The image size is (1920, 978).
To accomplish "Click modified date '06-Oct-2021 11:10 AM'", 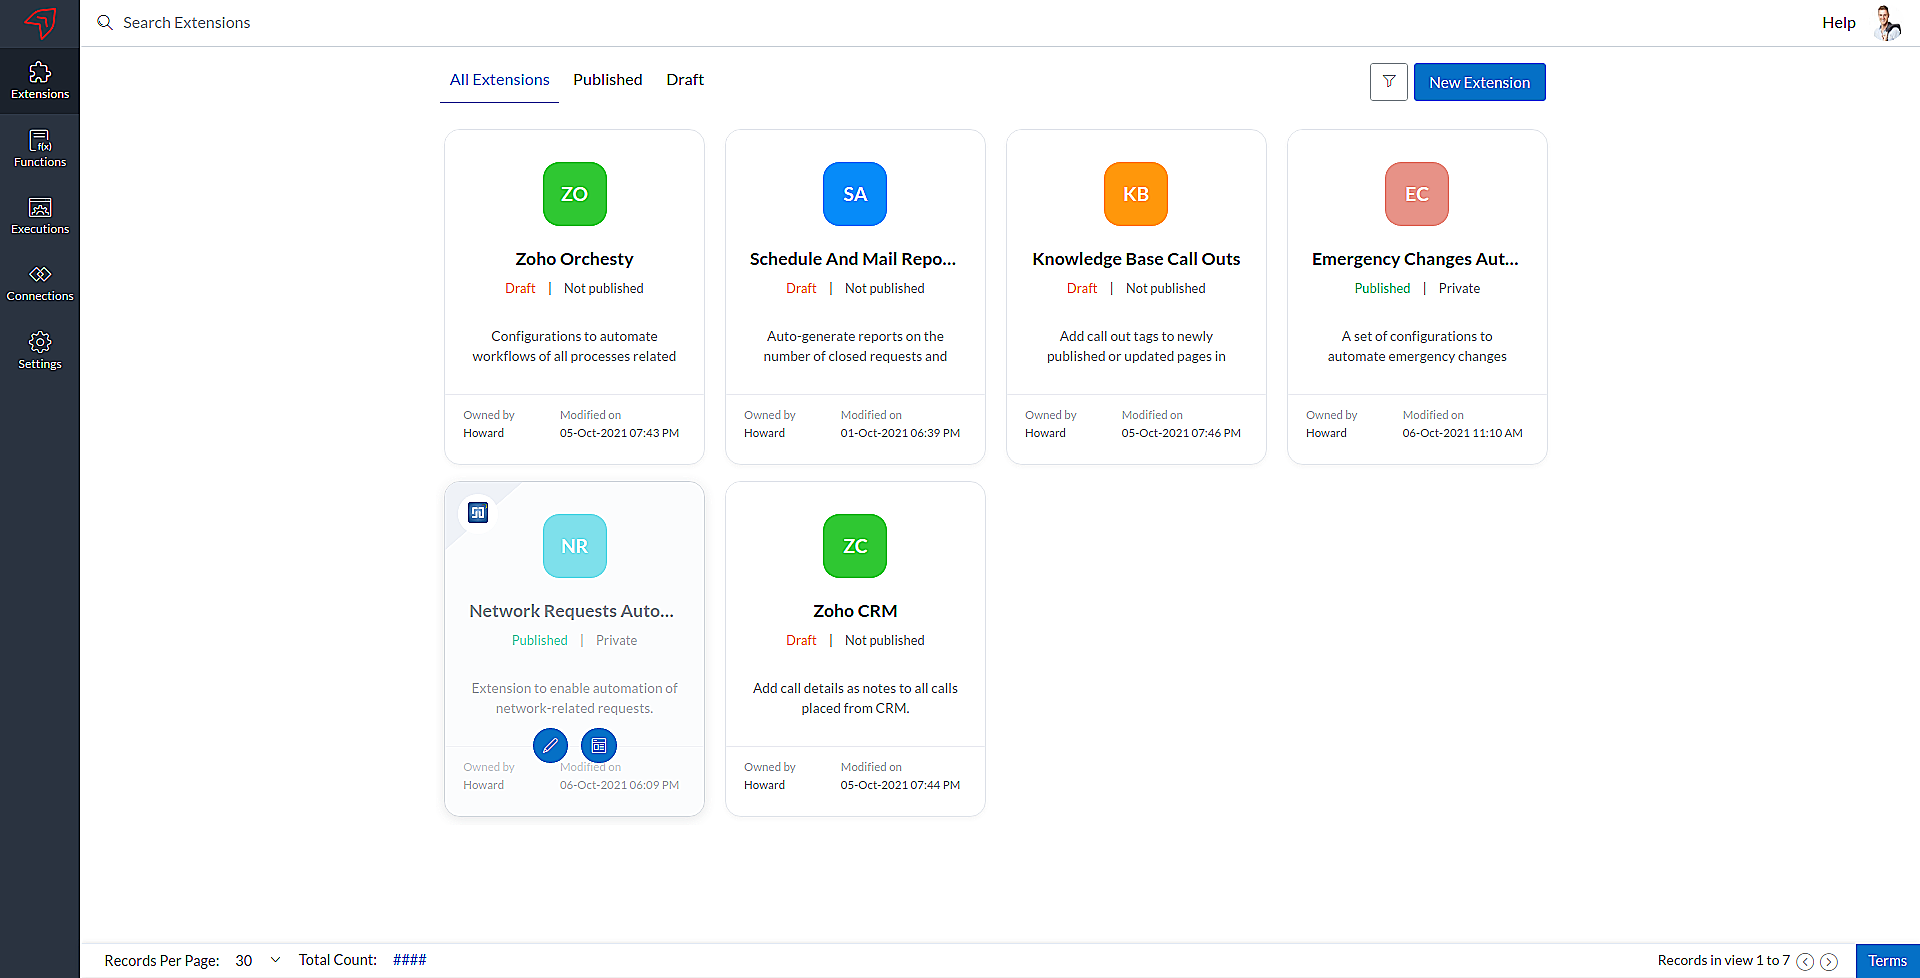I will pos(1462,434).
